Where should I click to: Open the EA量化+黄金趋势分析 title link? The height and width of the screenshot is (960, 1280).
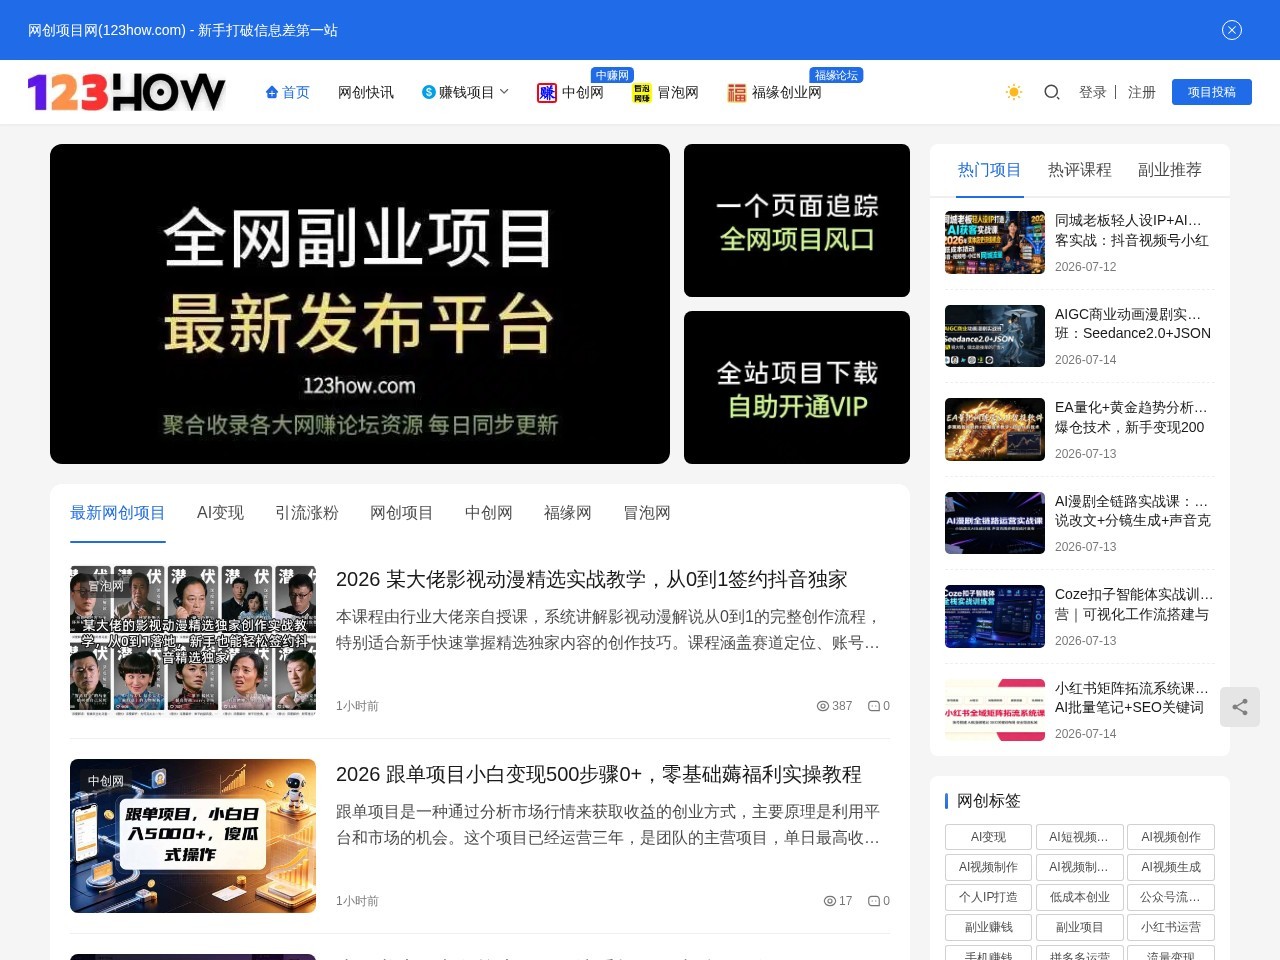click(1134, 417)
